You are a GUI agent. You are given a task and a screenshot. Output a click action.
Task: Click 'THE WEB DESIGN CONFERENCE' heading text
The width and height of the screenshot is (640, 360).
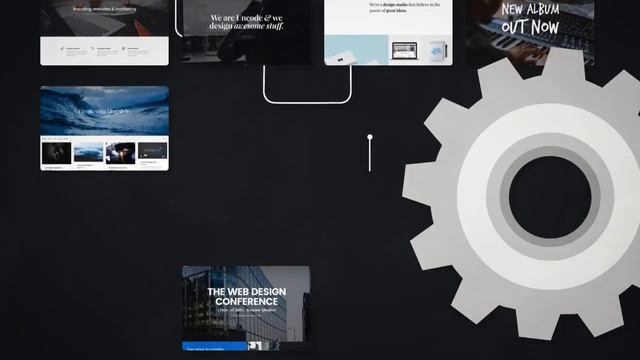[247, 297]
